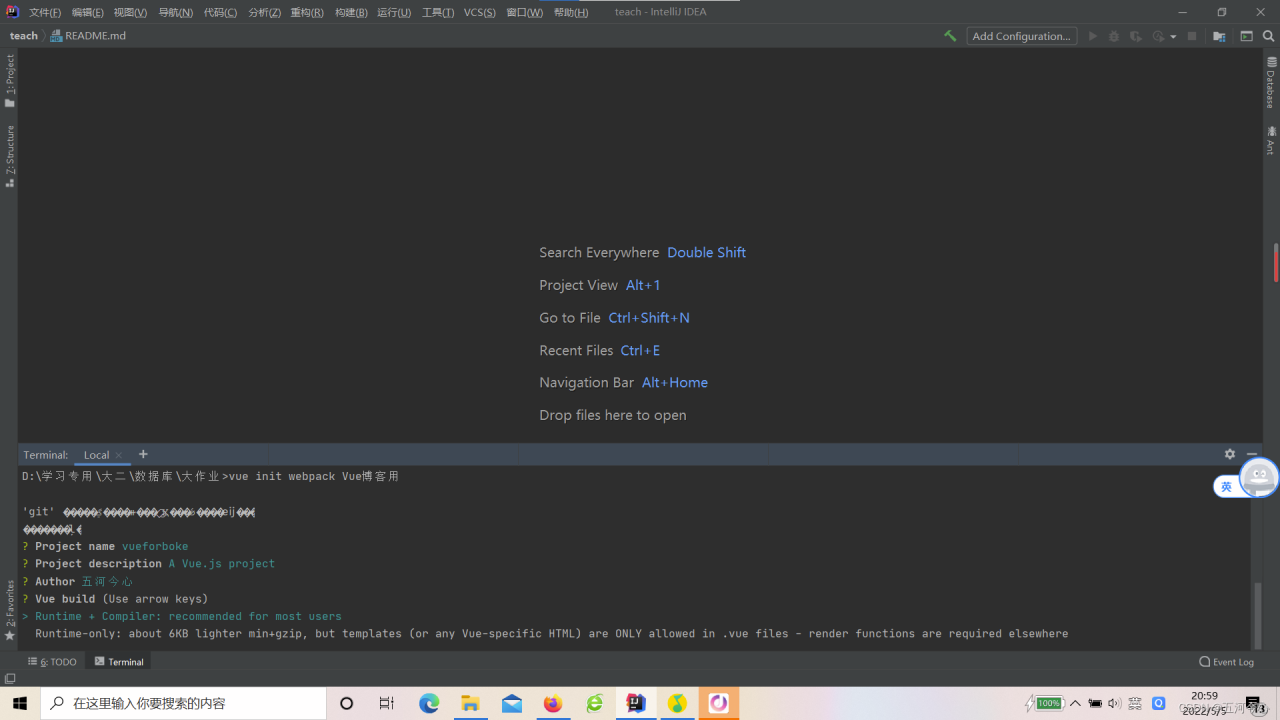Open the 导航(N) menu
This screenshot has height=720, width=1280.
[x=175, y=12]
